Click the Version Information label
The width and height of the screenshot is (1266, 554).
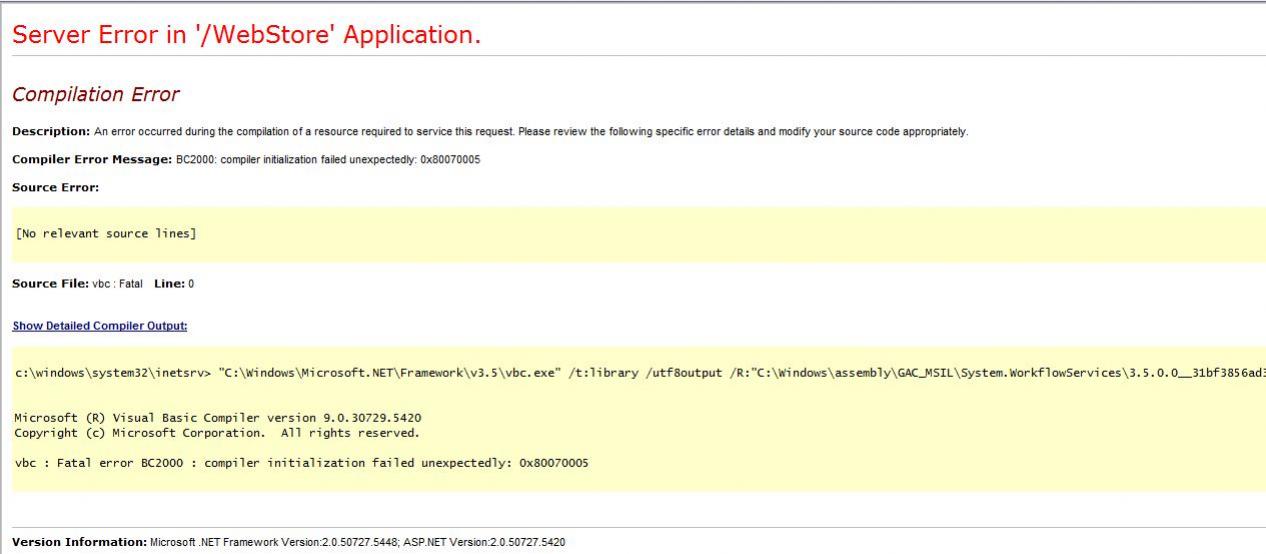[x=79, y=542]
